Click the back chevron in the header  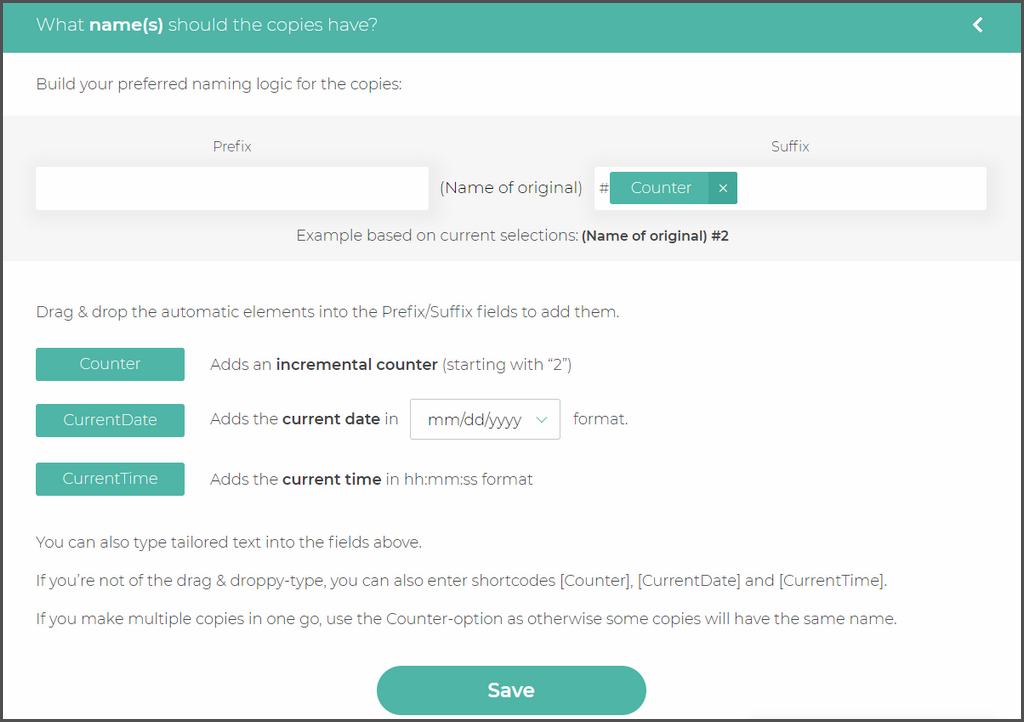978,25
